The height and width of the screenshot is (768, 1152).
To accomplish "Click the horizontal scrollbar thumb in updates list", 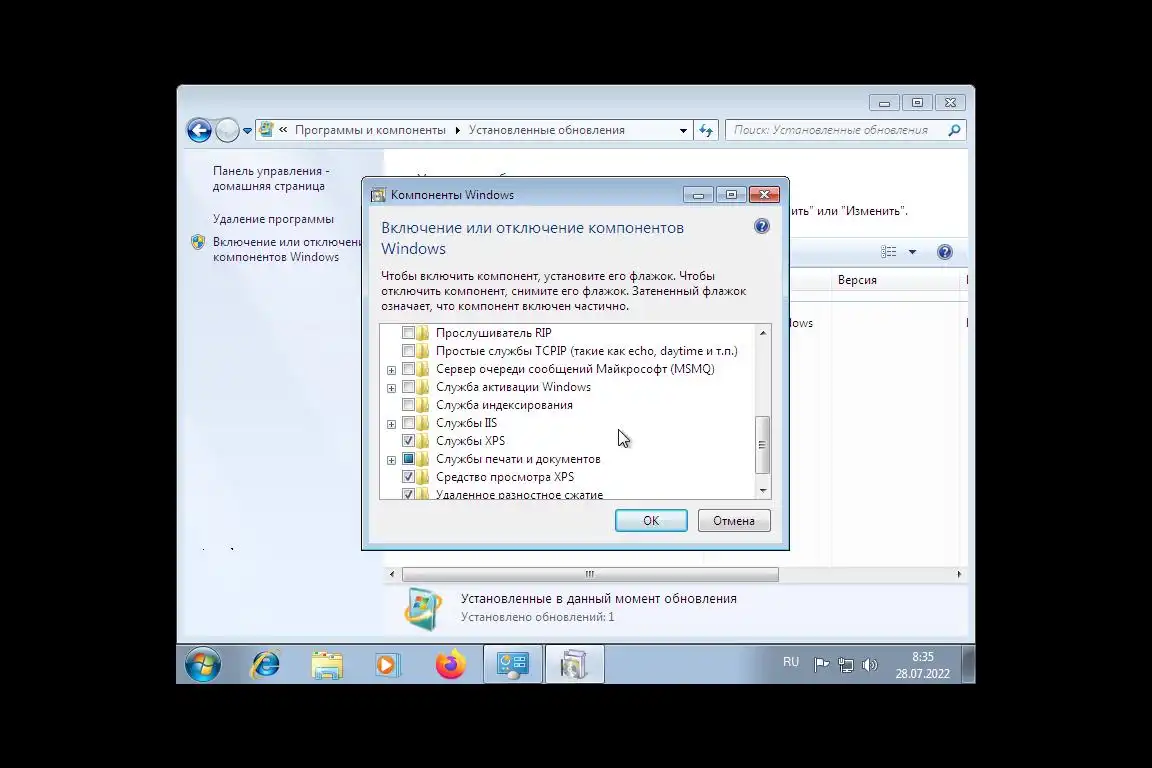I will coord(590,574).
